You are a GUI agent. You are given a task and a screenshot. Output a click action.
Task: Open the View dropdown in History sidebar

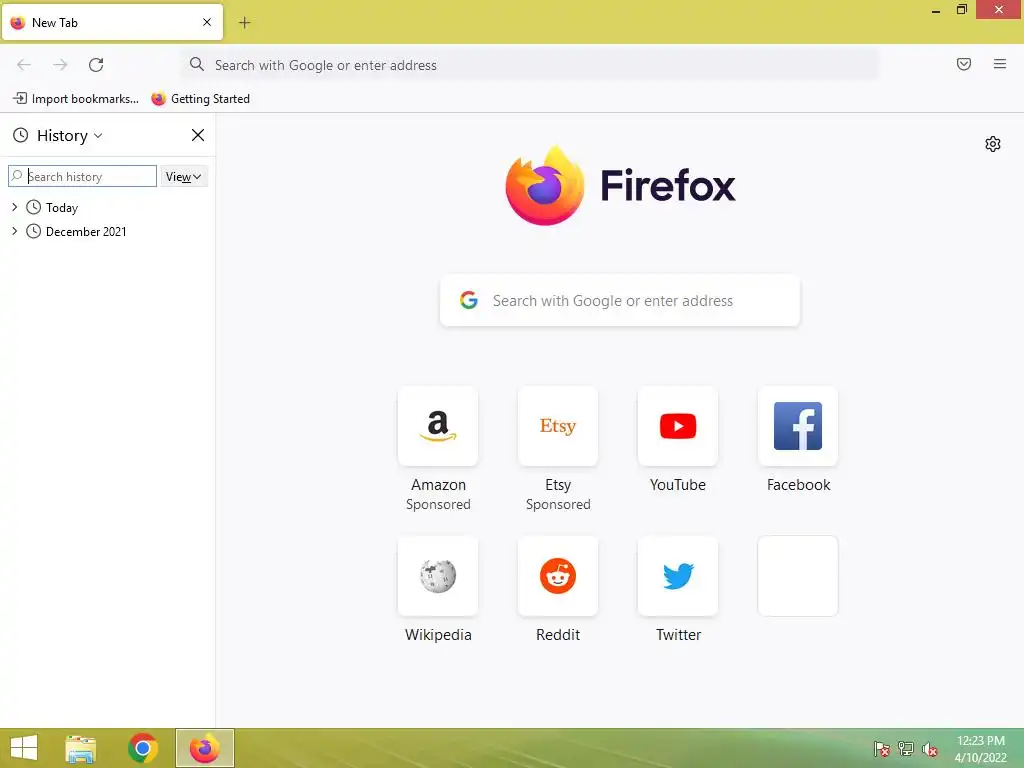click(184, 176)
